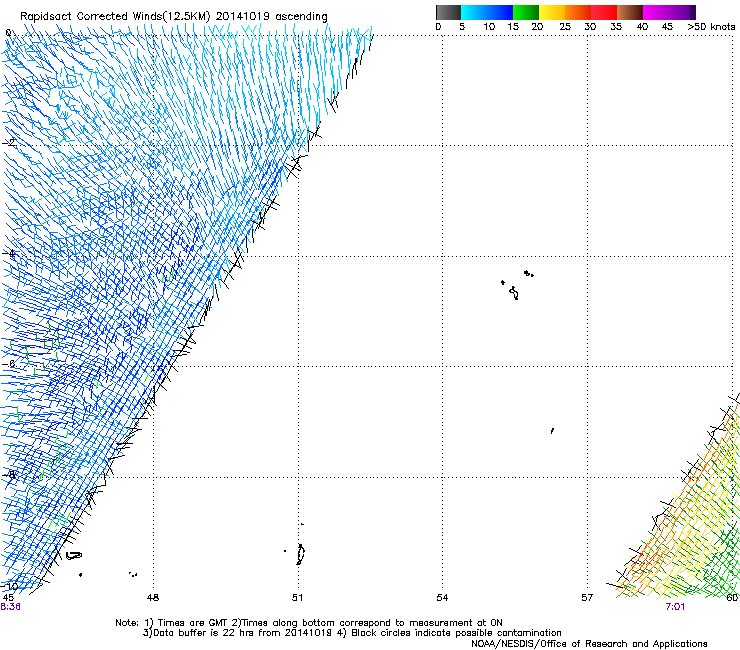Click the small island outline near 56°E, 7°S
Image resolution: width=740 pixels, height=650 pixels.
[x=552, y=431]
